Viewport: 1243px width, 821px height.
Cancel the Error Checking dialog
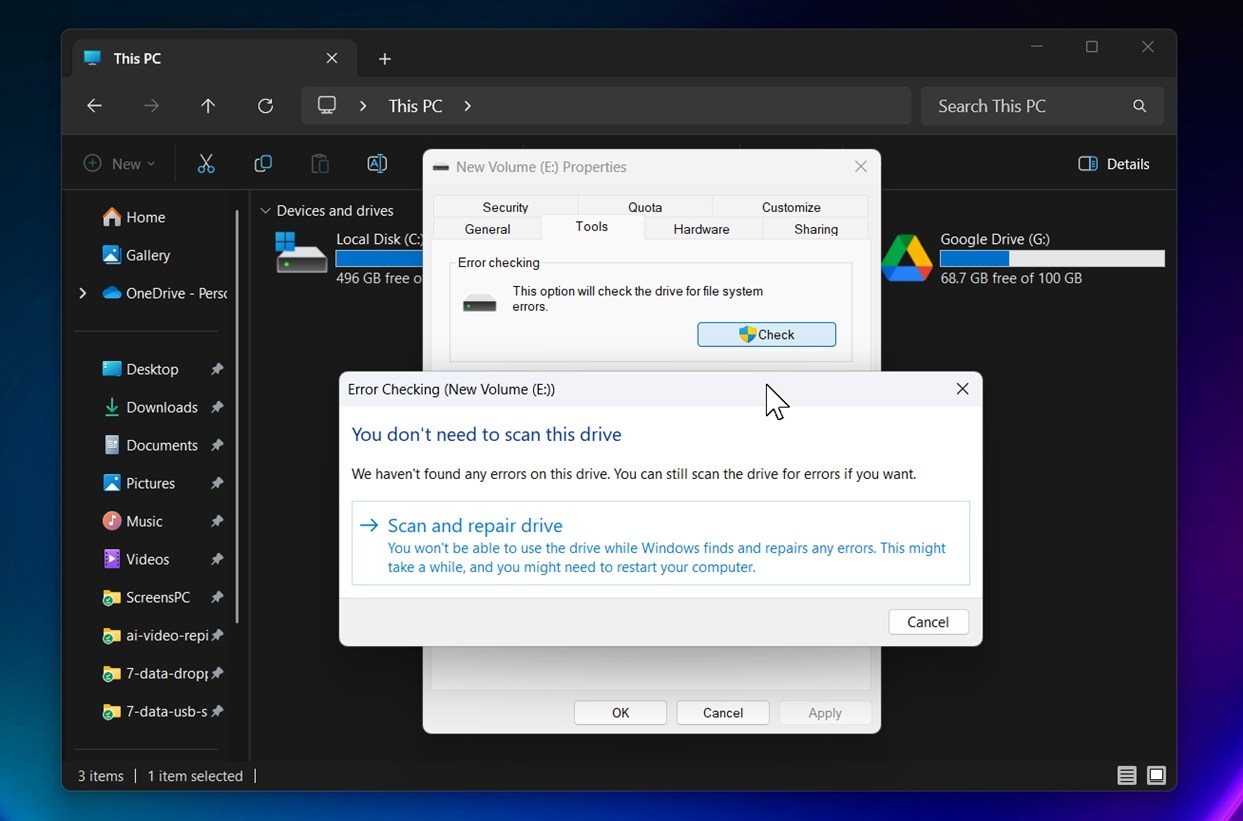click(x=927, y=622)
